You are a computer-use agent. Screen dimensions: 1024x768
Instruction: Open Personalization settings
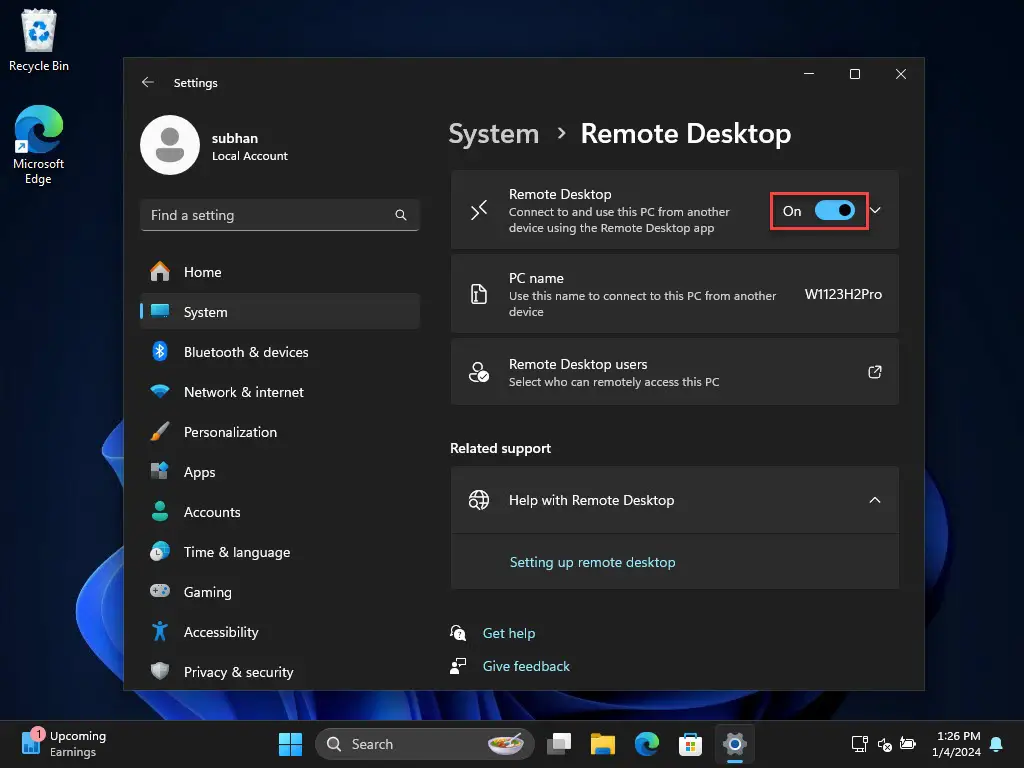(230, 432)
